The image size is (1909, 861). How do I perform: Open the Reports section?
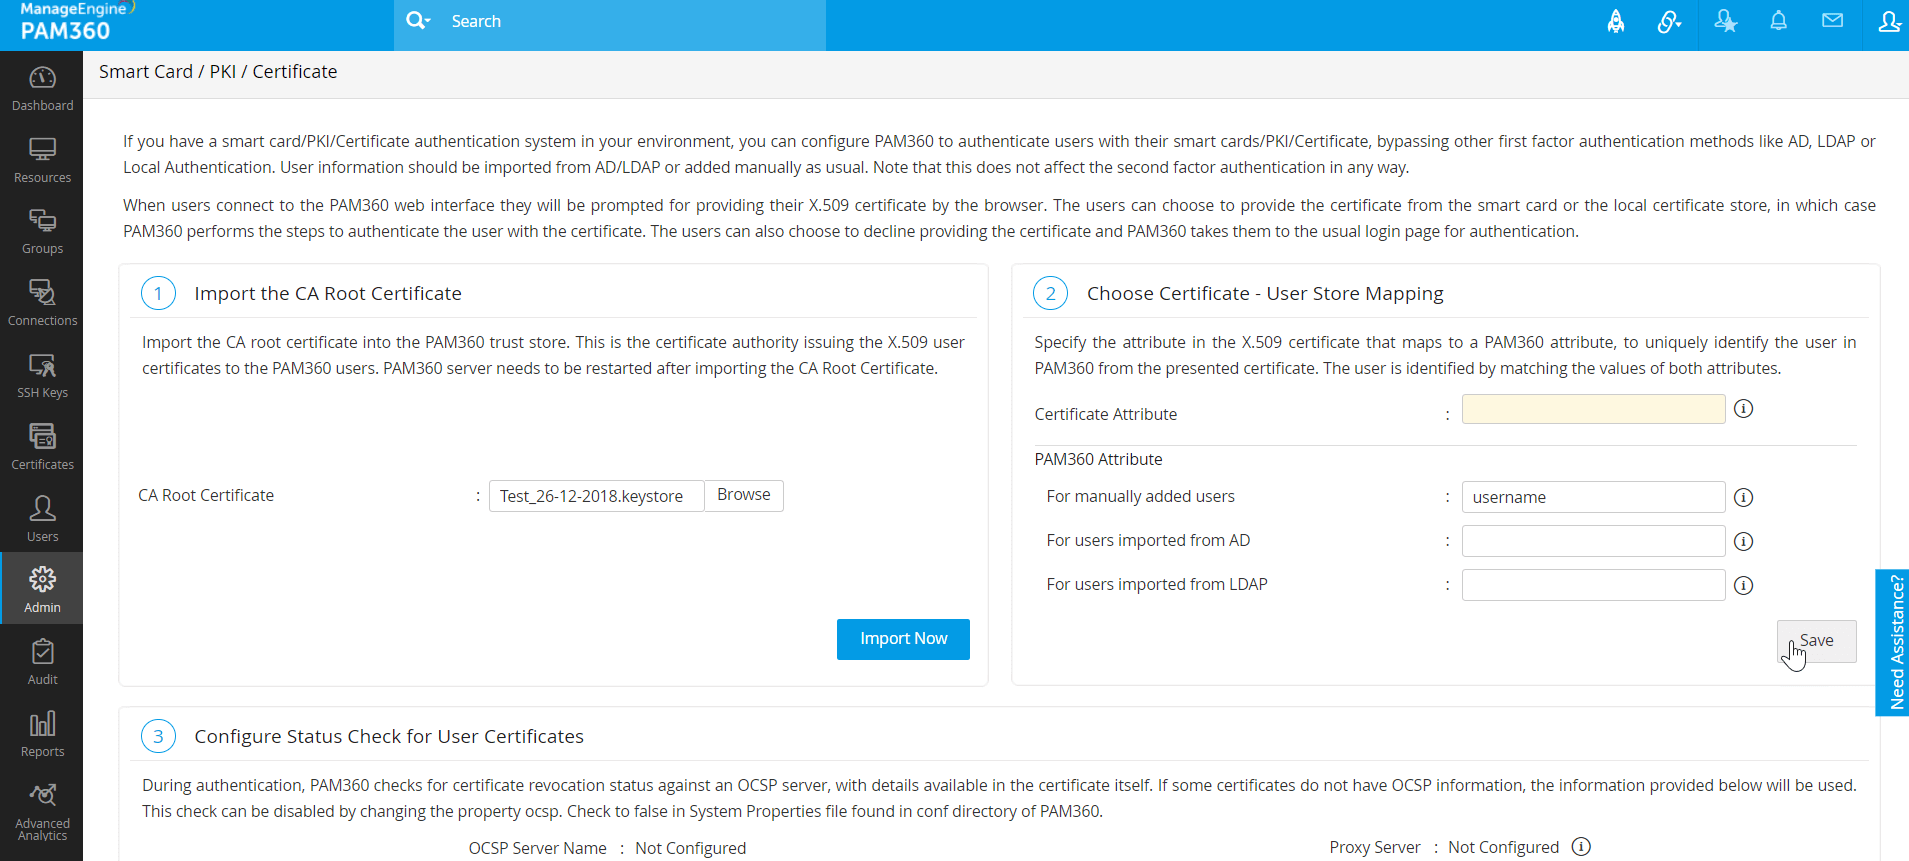tap(42, 734)
